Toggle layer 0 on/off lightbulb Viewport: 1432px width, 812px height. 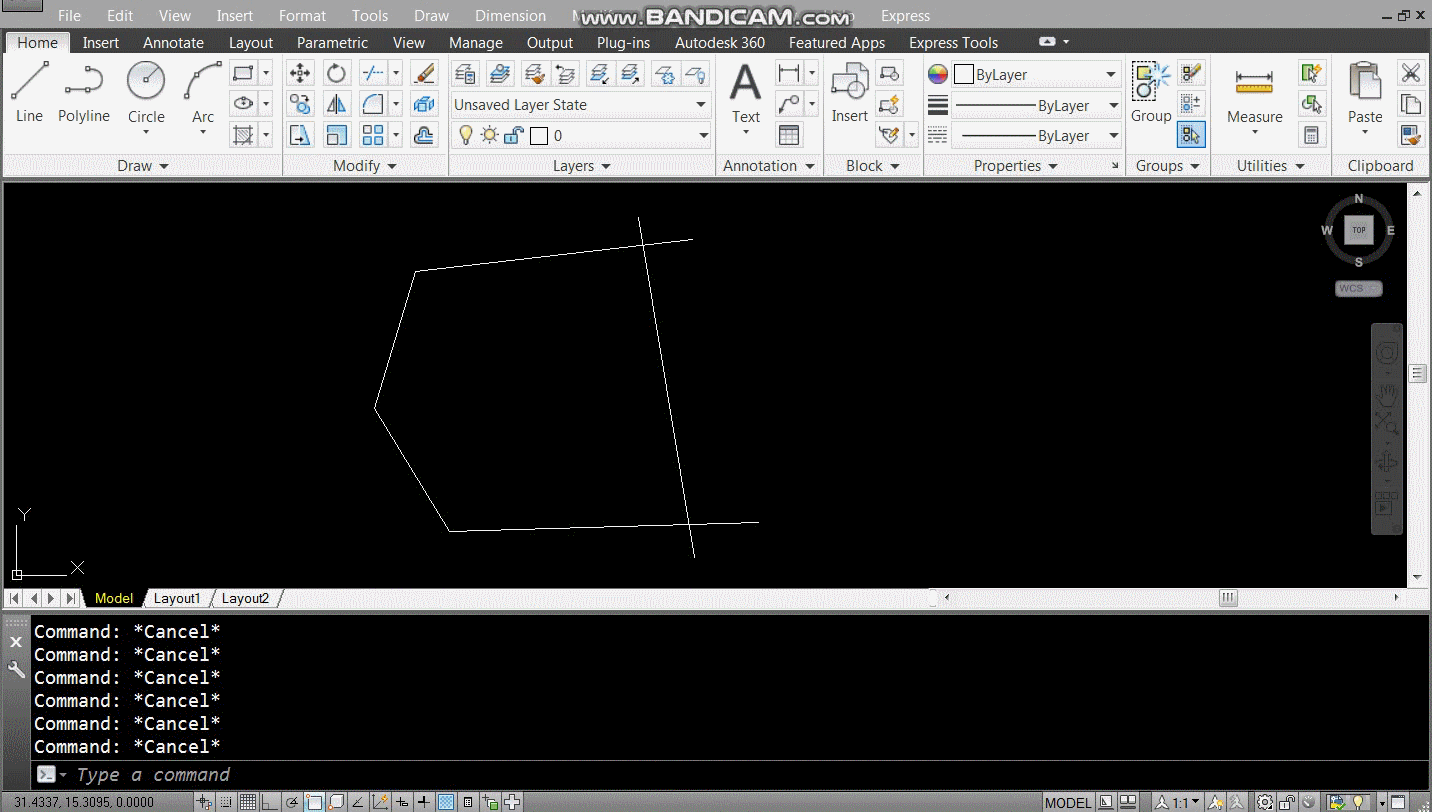(465, 135)
